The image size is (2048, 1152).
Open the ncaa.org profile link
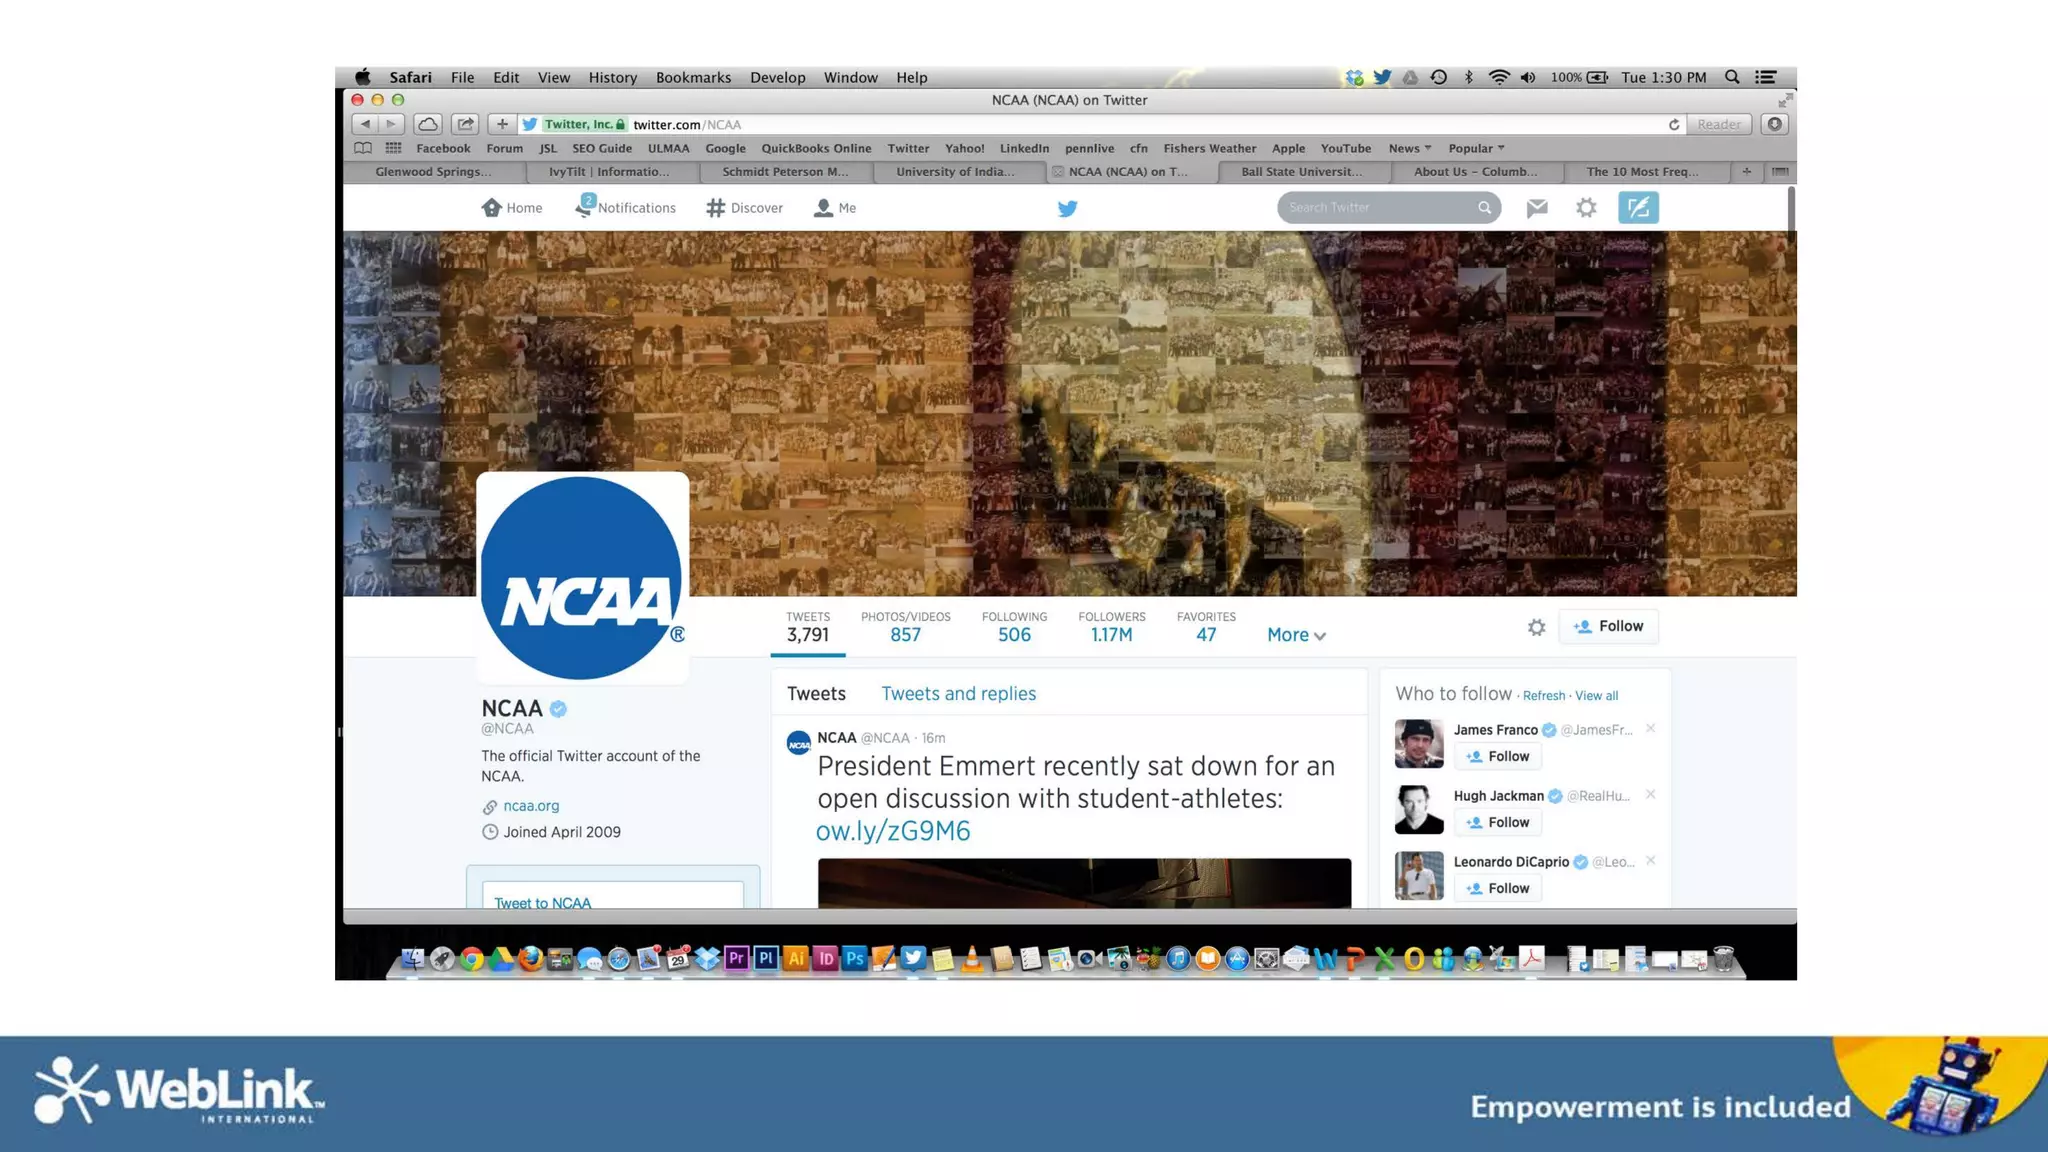(531, 805)
